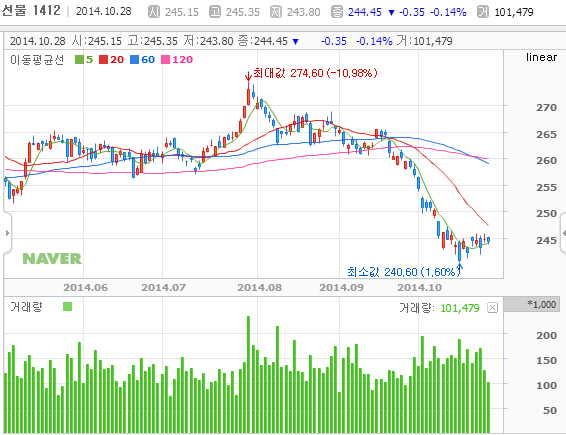
Task: Click the 2014.07 date axis label
Action: click(x=163, y=288)
